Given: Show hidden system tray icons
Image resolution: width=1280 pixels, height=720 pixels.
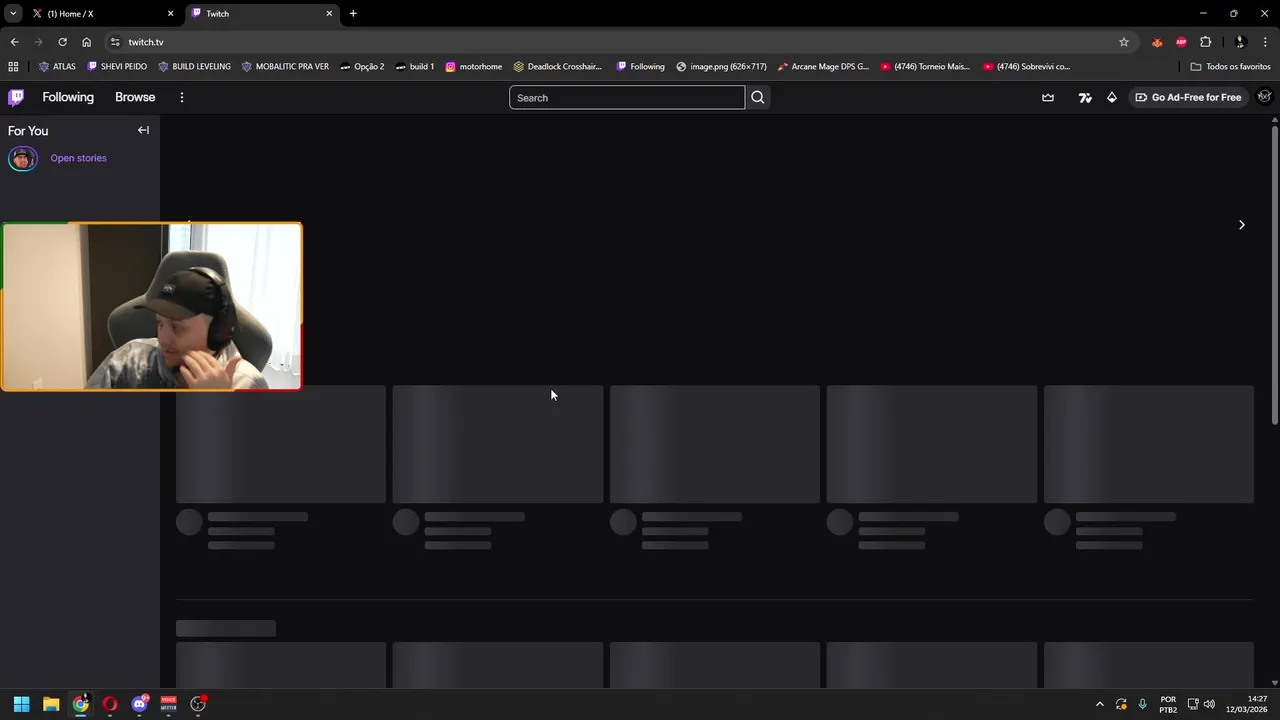Looking at the screenshot, I should pyautogui.click(x=1100, y=704).
